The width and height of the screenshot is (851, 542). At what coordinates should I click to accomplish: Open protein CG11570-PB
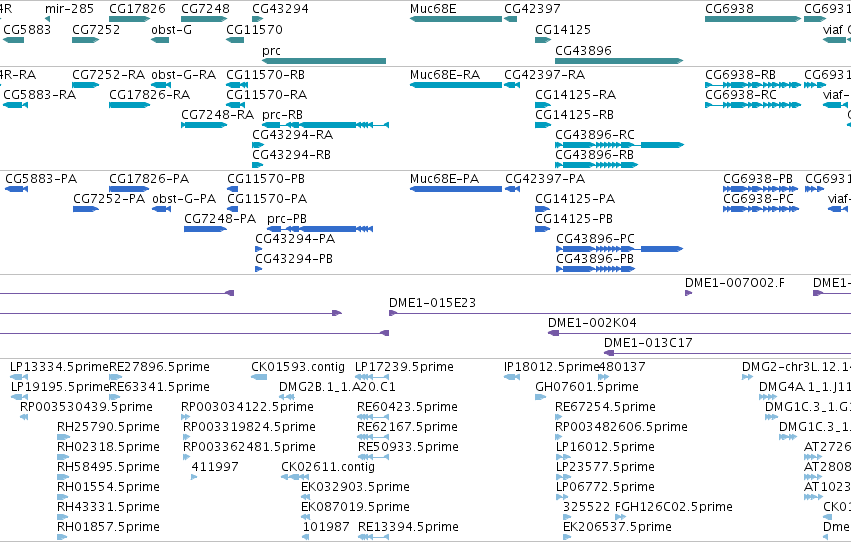click(266, 178)
